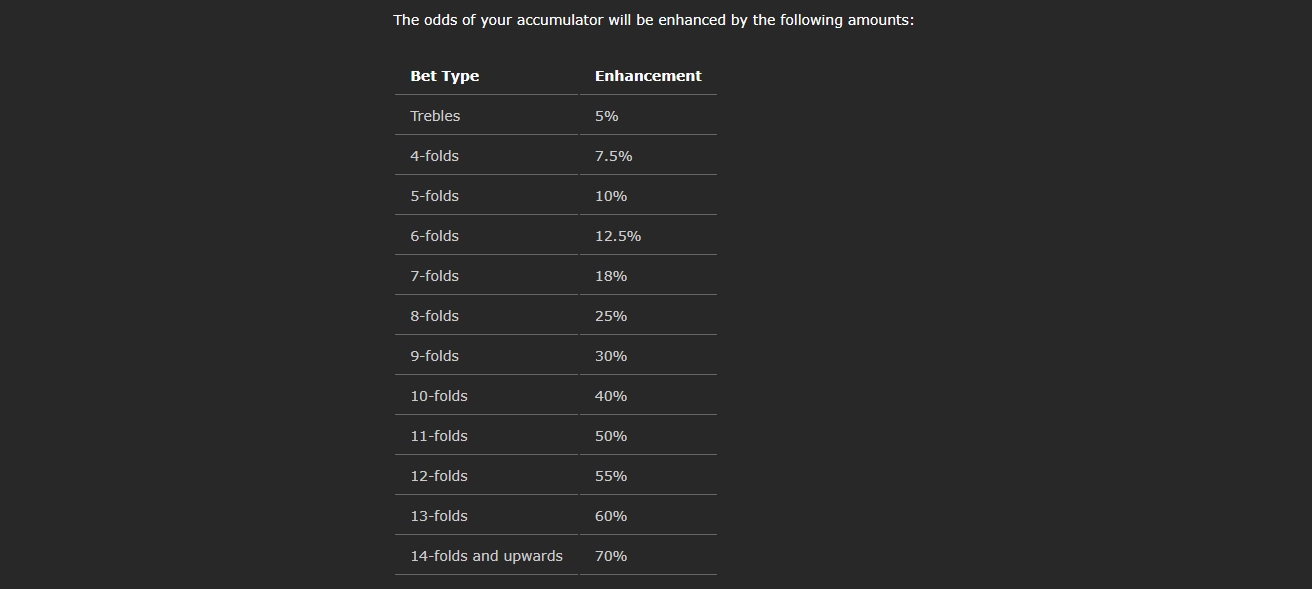1312x589 pixels.
Task: Click the '7-folds' row label
Action: [x=486, y=276]
